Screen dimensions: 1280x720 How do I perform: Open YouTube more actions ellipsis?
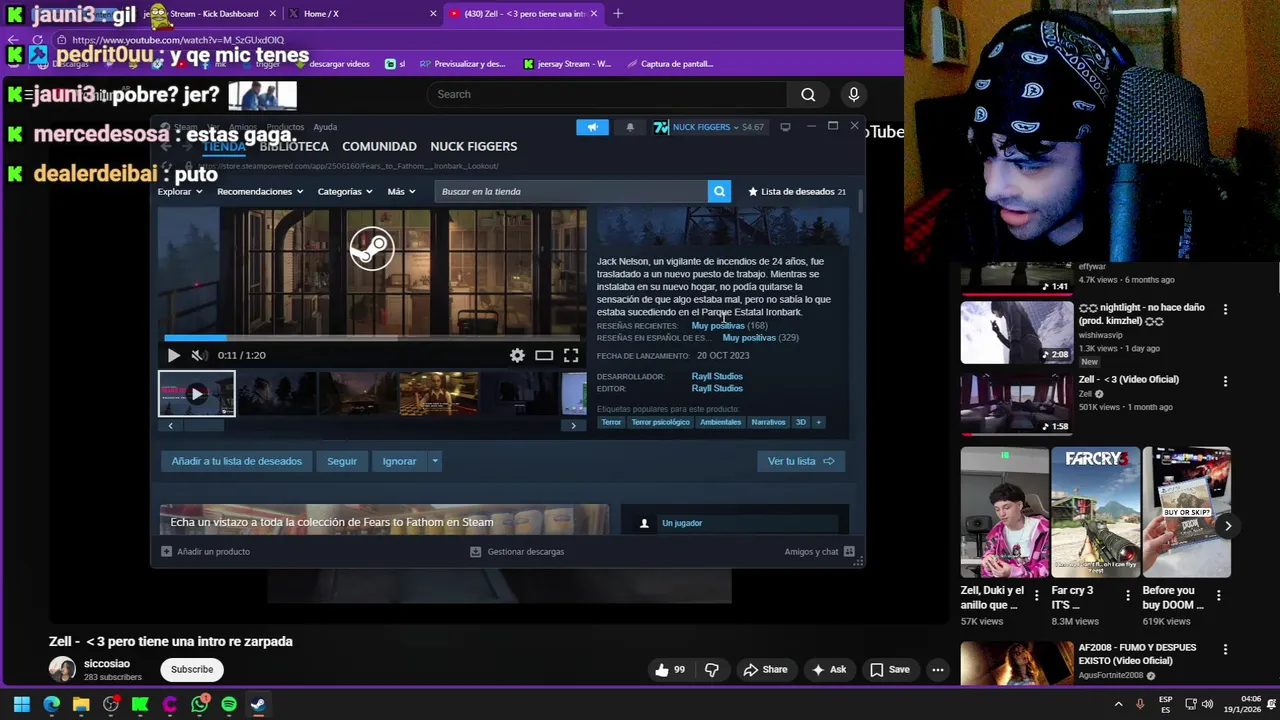click(x=937, y=670)
